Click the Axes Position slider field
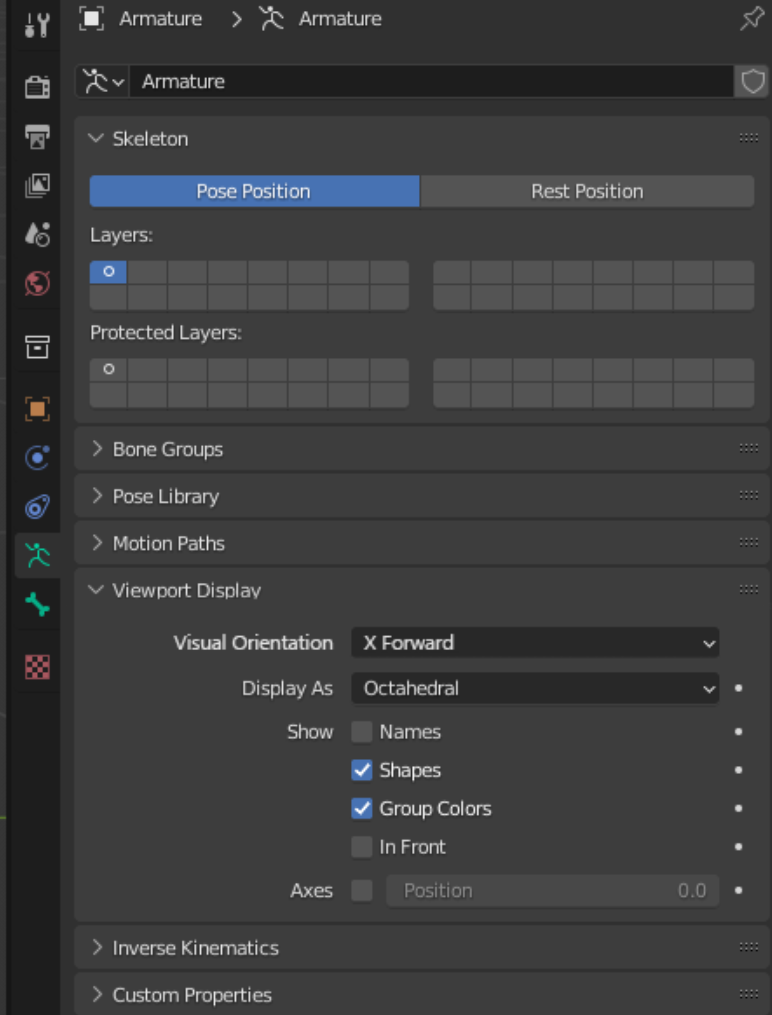This screenshot has height=1015, width=772. [x=553, y=891]
